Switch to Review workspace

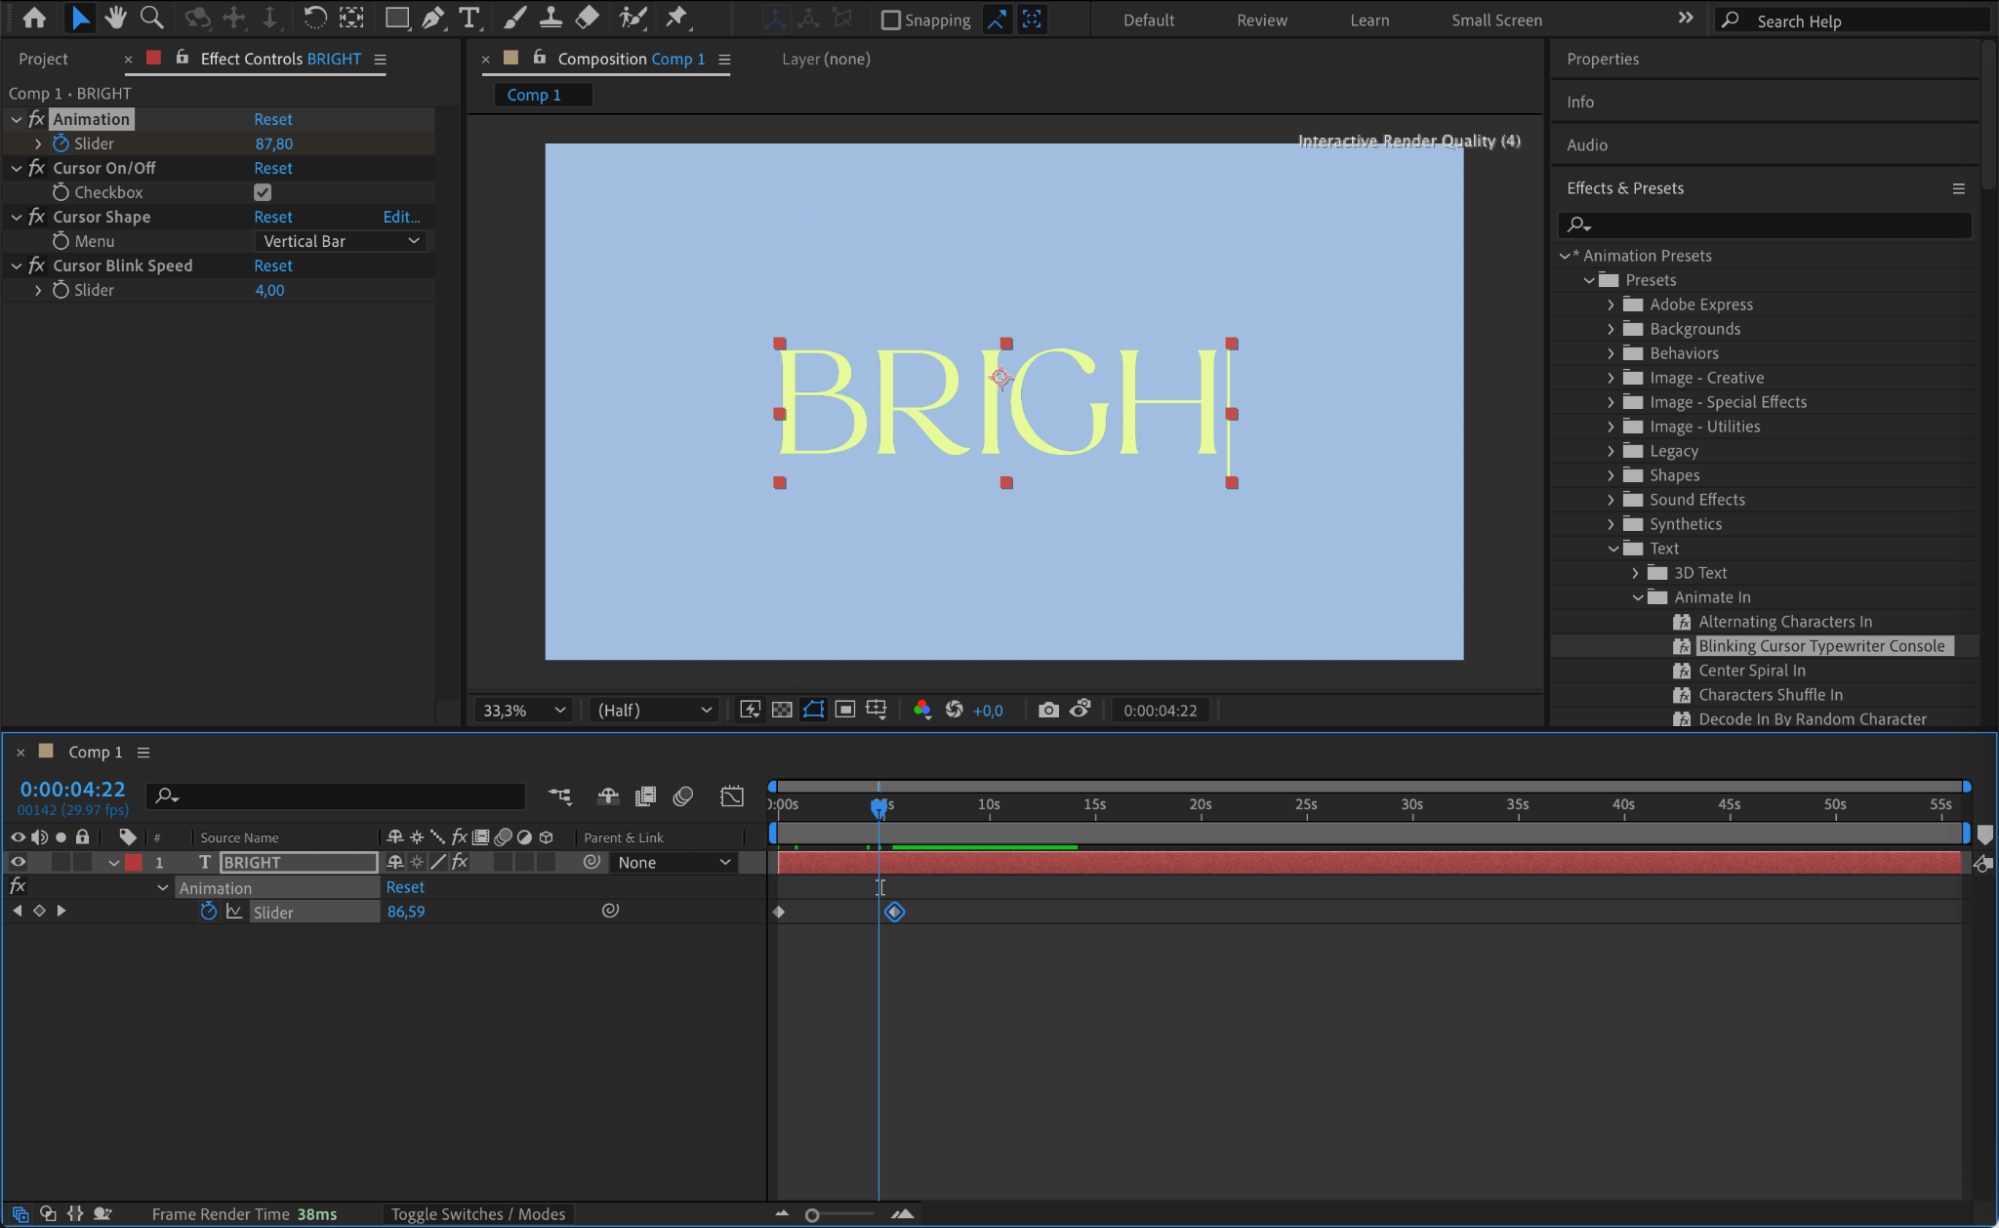(1261, 20)
